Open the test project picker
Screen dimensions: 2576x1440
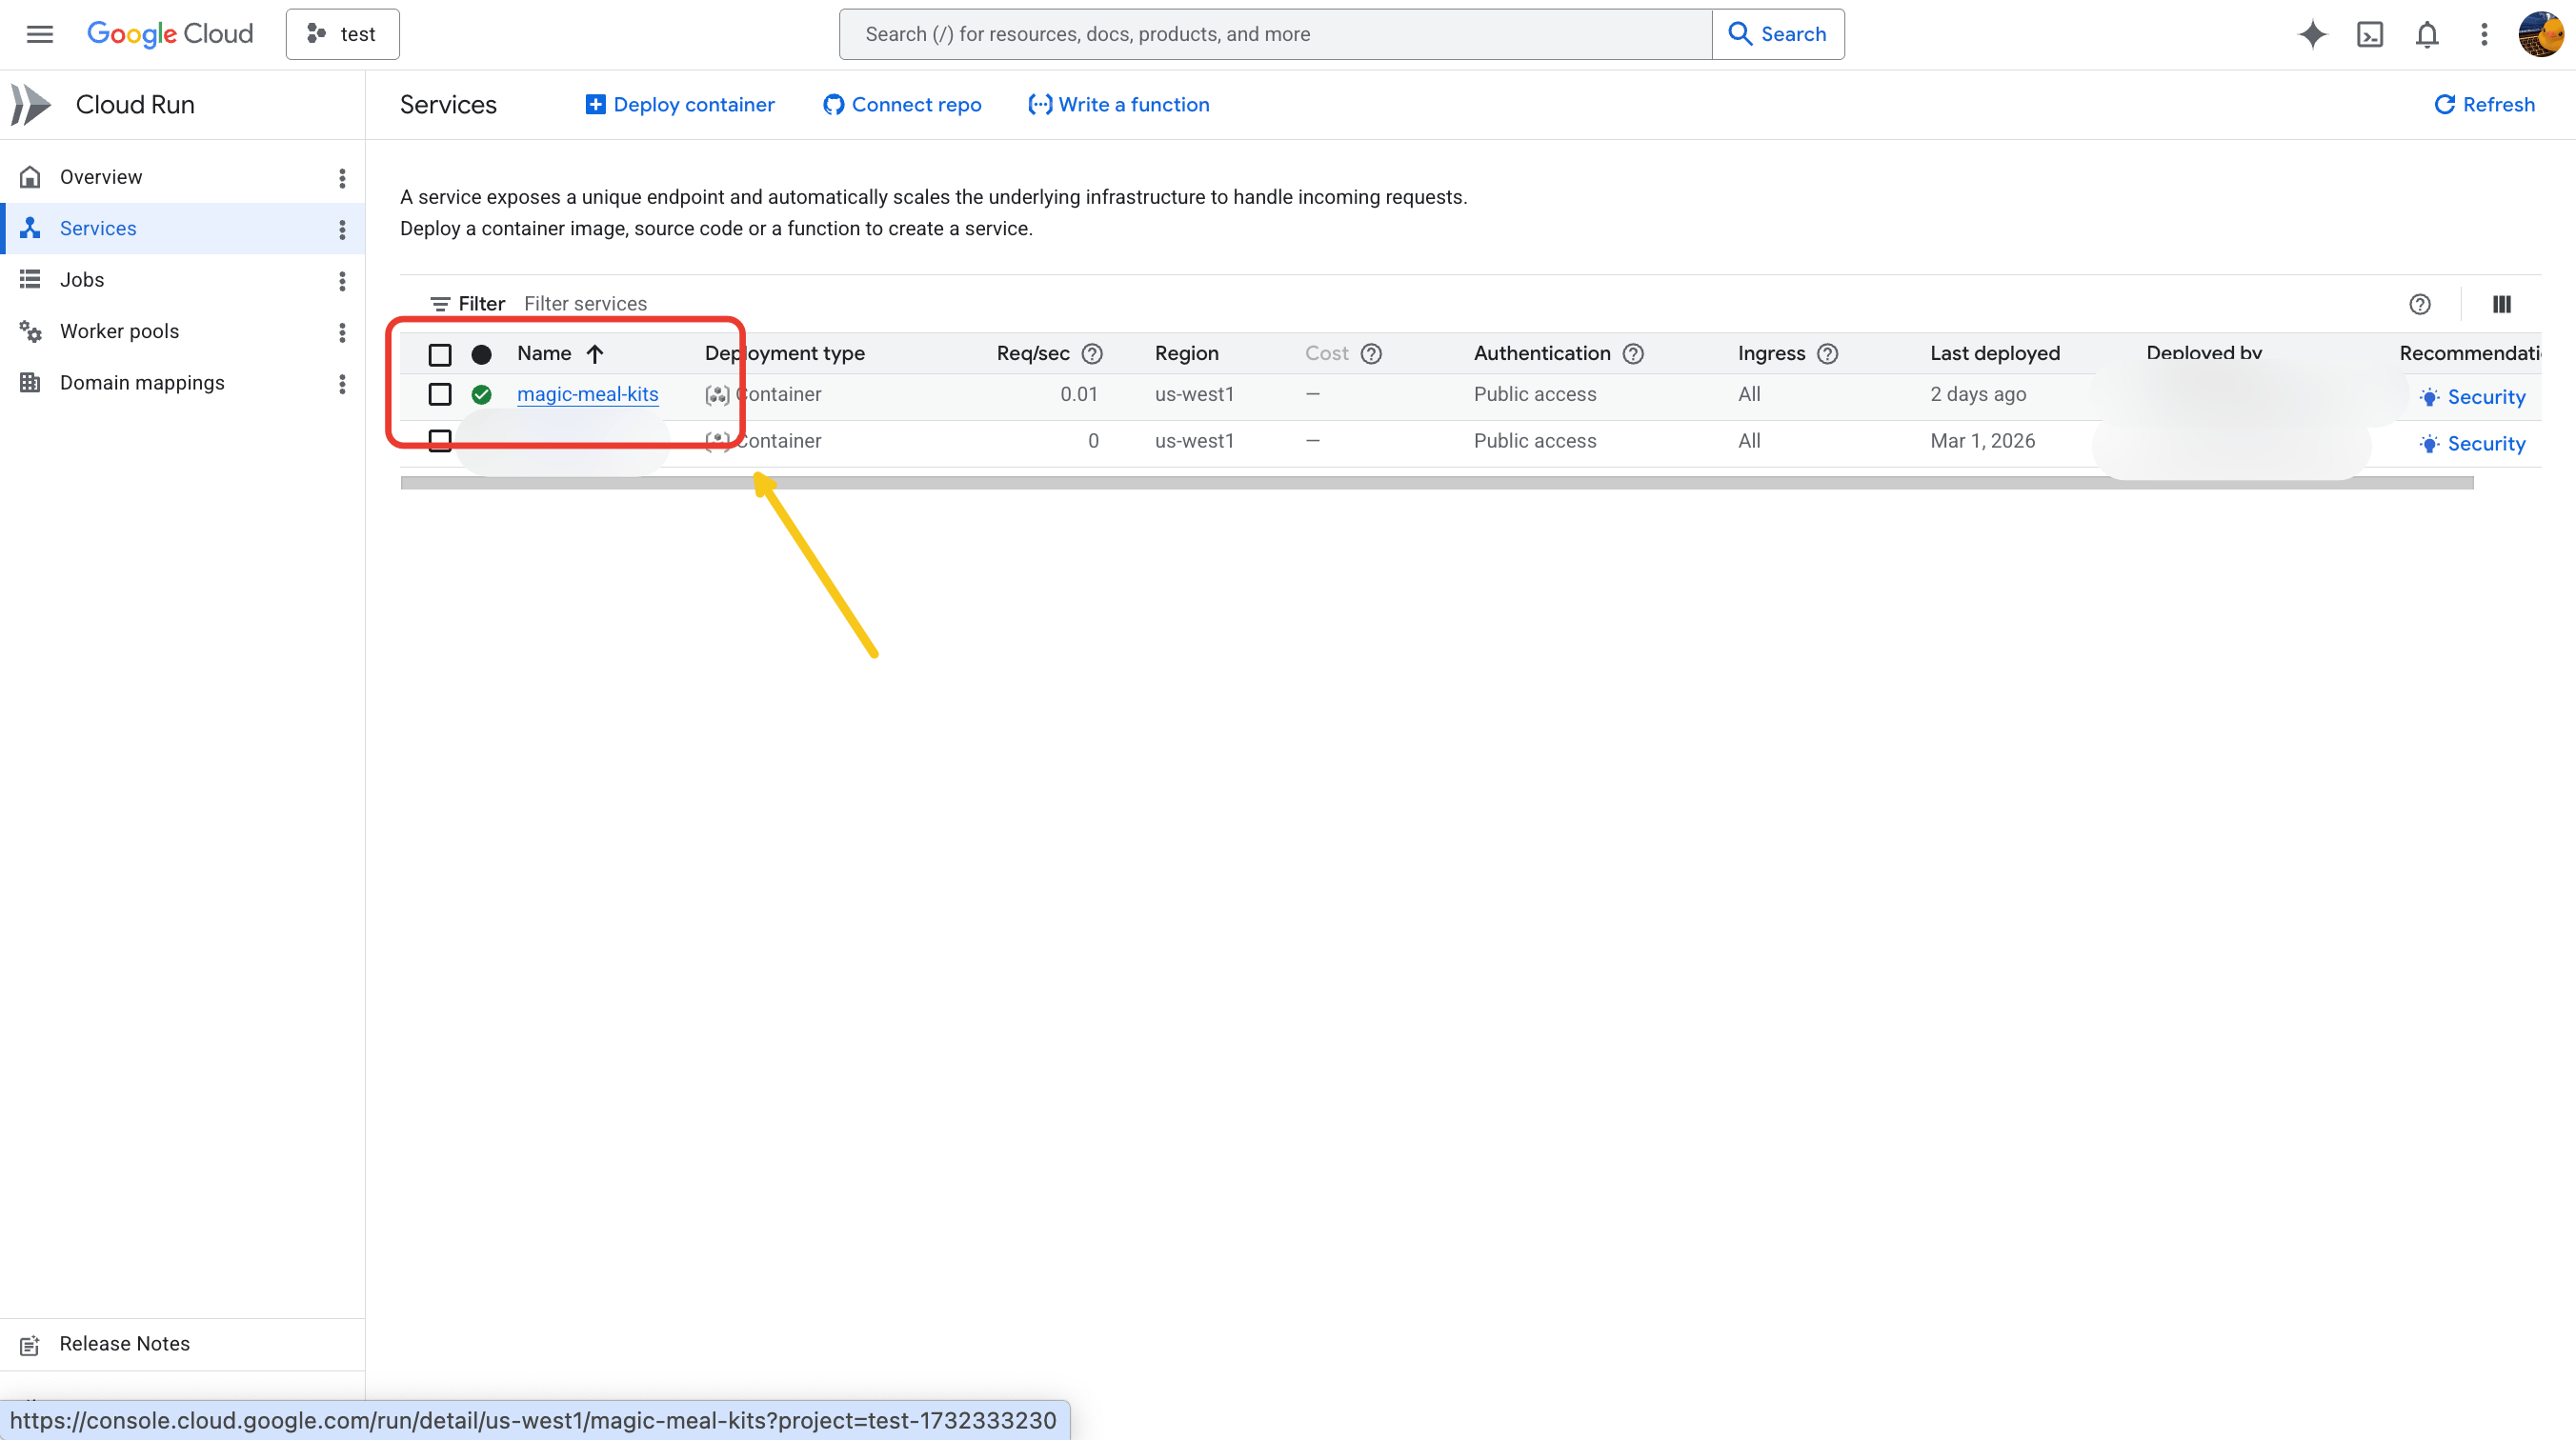342,34
